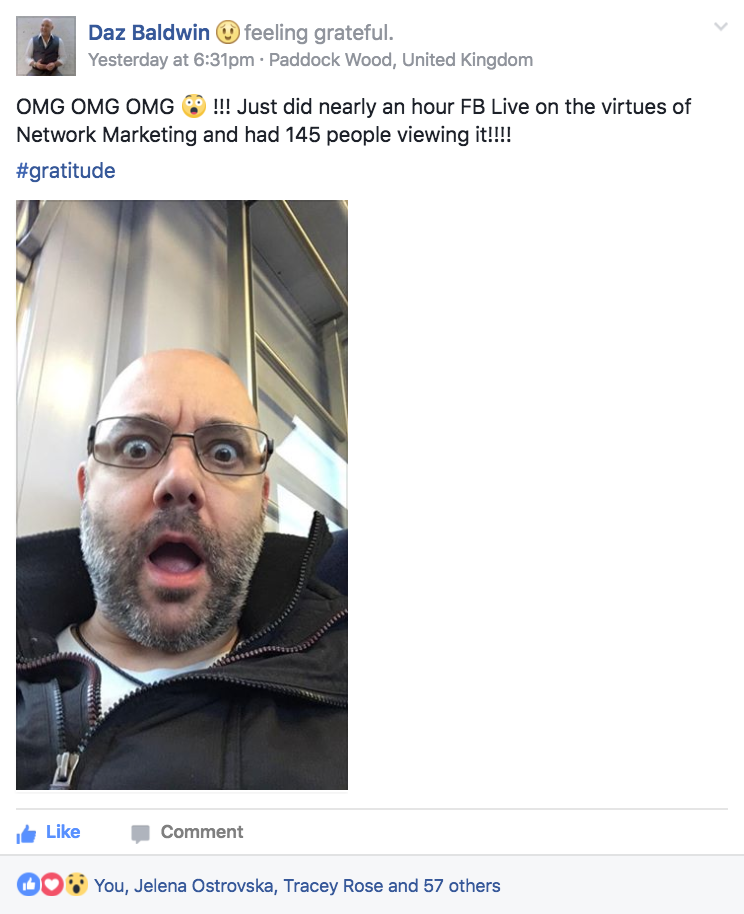Viewport: 744px width, 914px height.
Task: Open the 'Yesterday at 6:31pm' timestamp link
Action: click(x=171, y=60)
